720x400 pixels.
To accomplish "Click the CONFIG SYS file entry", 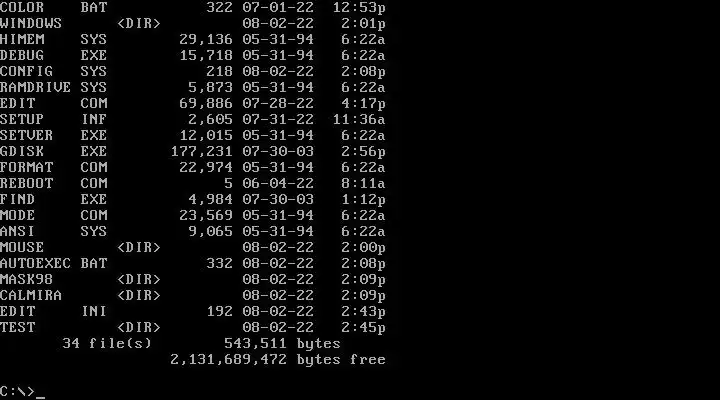I will click(193, 71).
